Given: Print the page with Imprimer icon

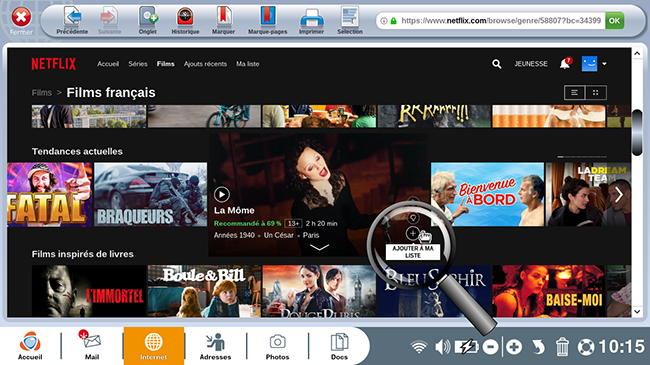Looking at the screenshot, I should [311, 18].
